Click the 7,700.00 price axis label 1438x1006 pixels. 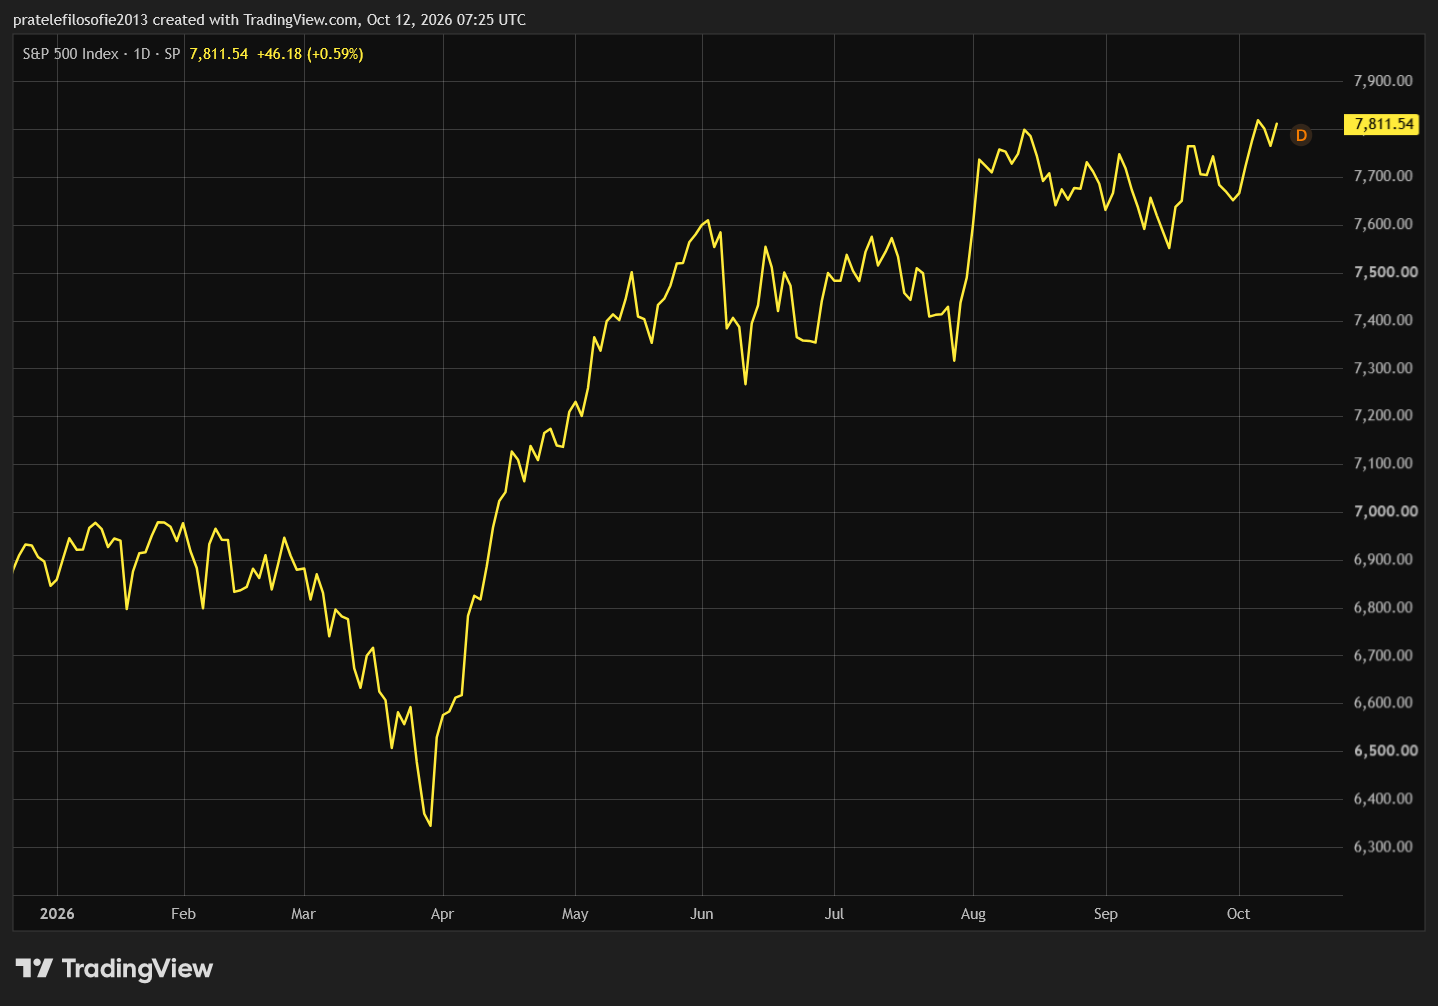point(1383,176)
